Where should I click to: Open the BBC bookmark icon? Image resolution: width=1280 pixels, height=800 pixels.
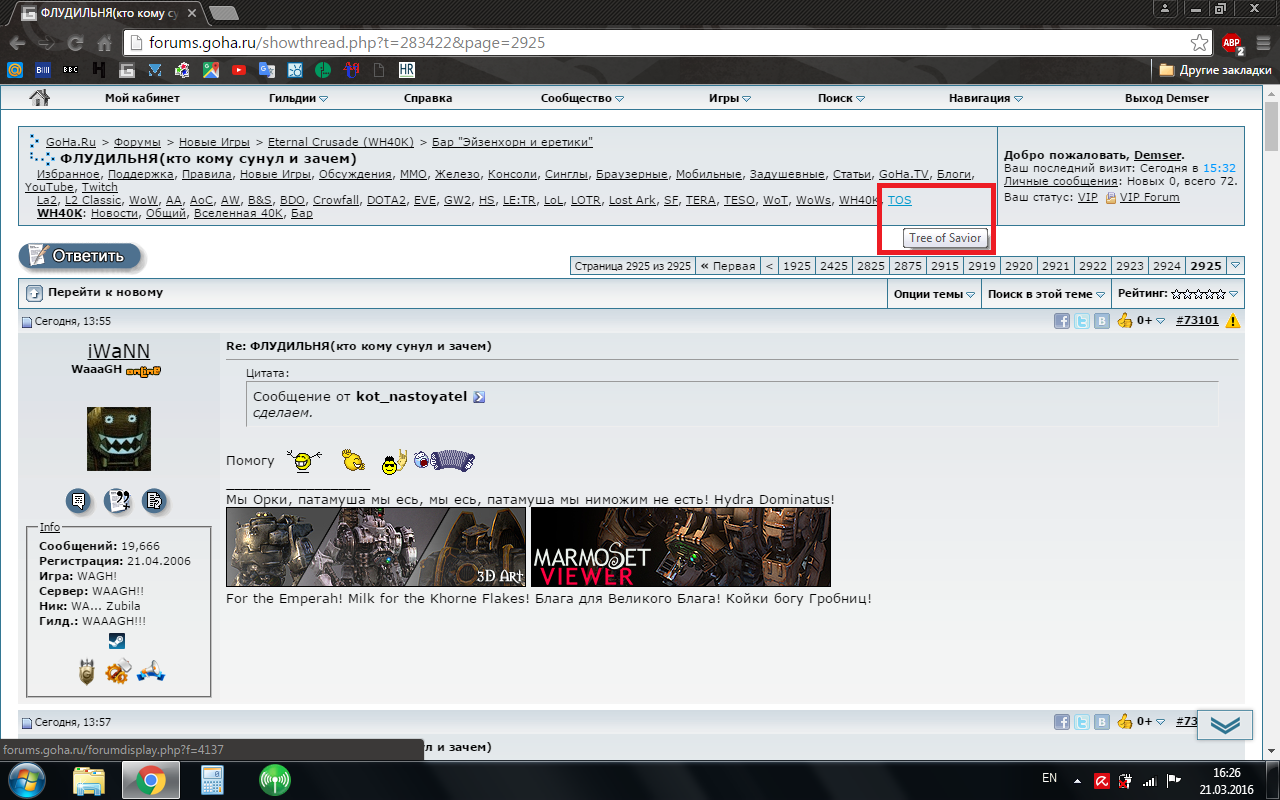[71, 71]
